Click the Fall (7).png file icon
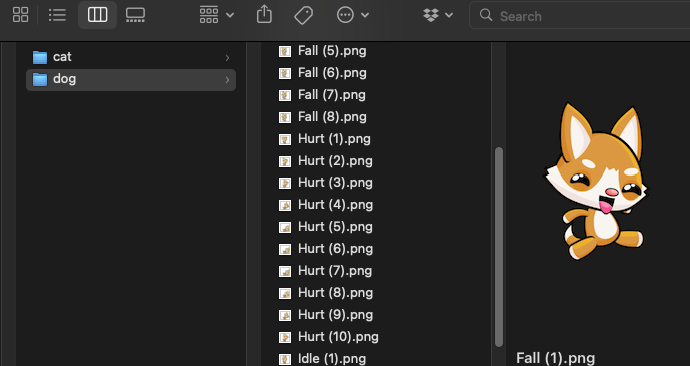Viewport: 690px width, 366px height. (x=285, y=95)
